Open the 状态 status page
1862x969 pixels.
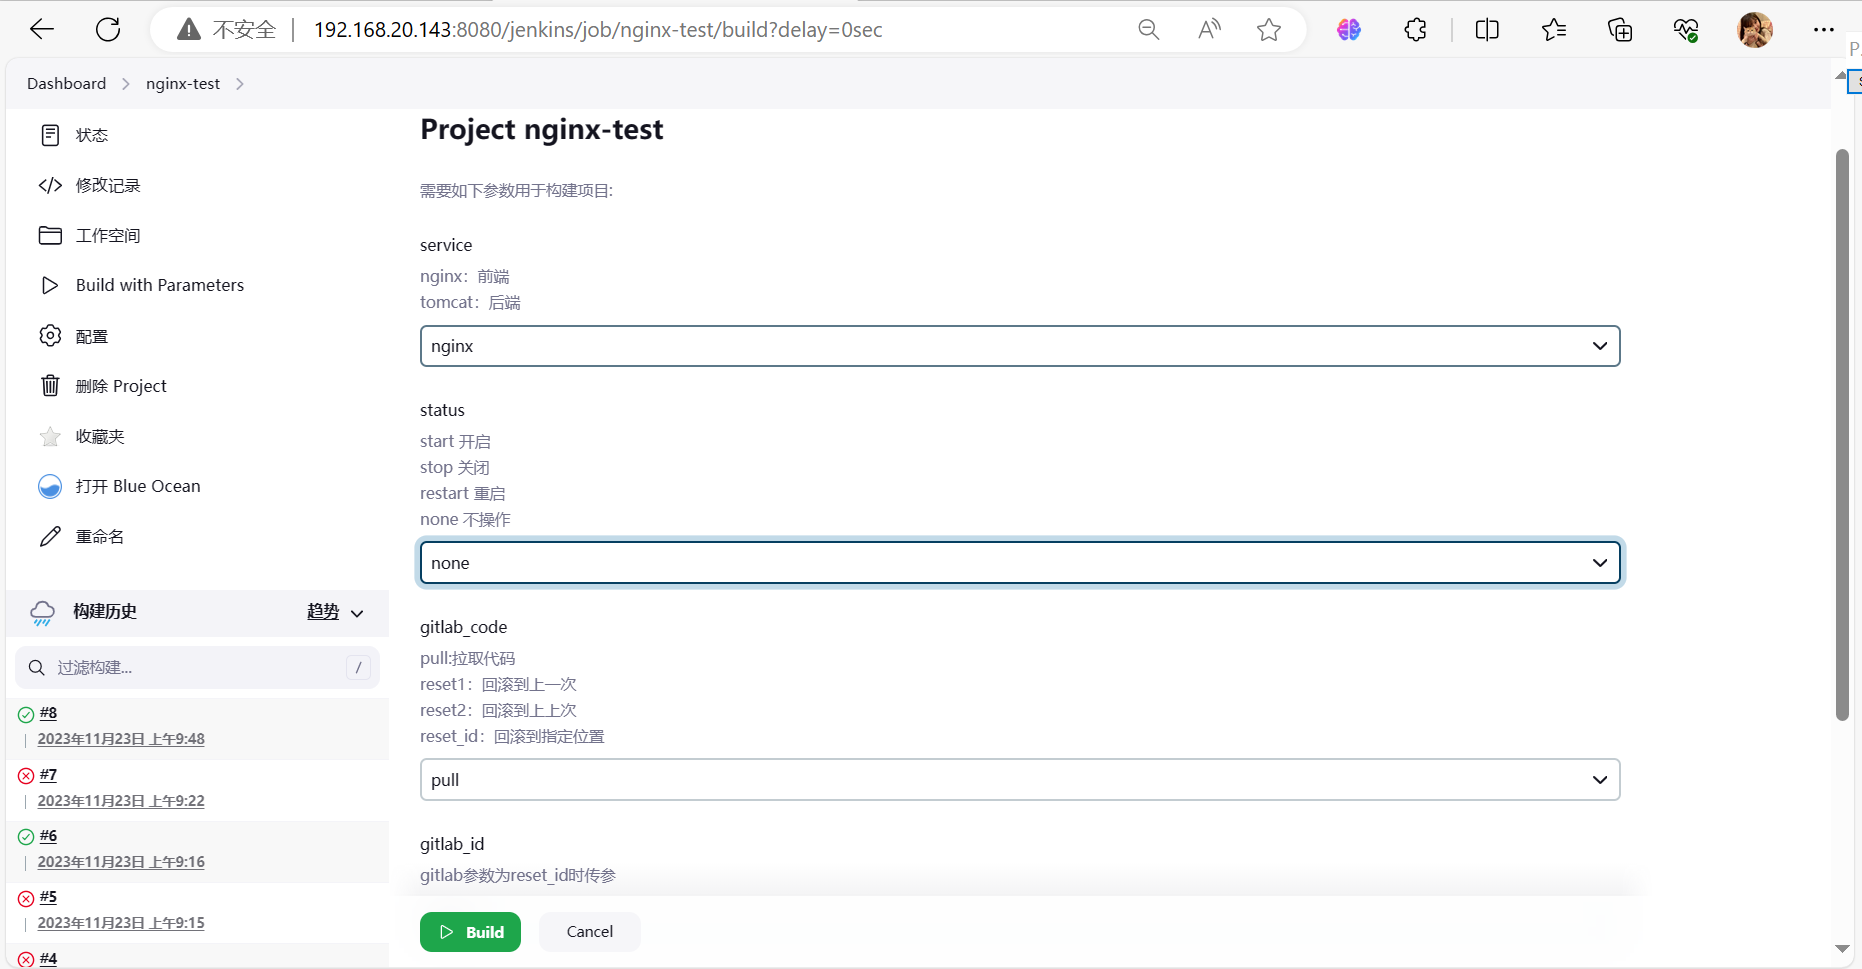(92, 135)
